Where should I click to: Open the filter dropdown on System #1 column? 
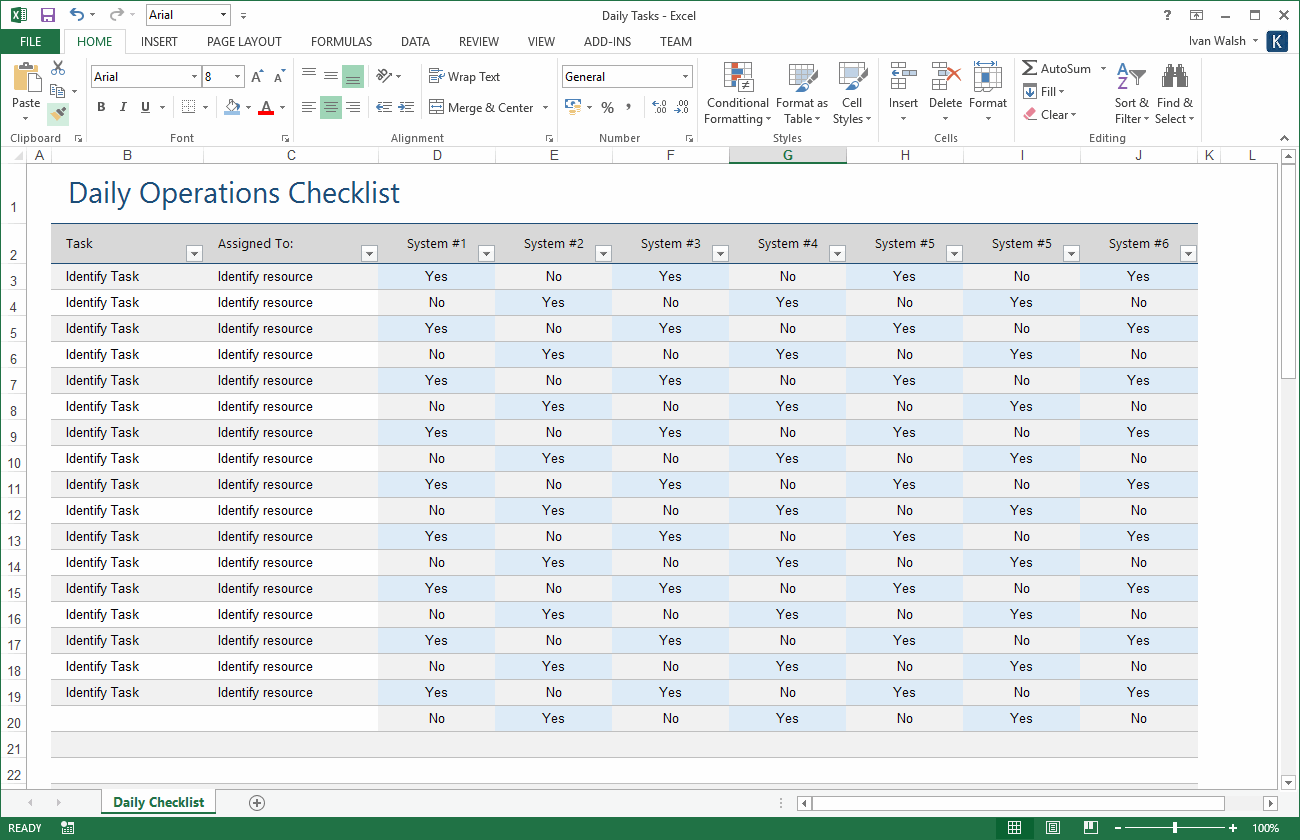point(486,255)
